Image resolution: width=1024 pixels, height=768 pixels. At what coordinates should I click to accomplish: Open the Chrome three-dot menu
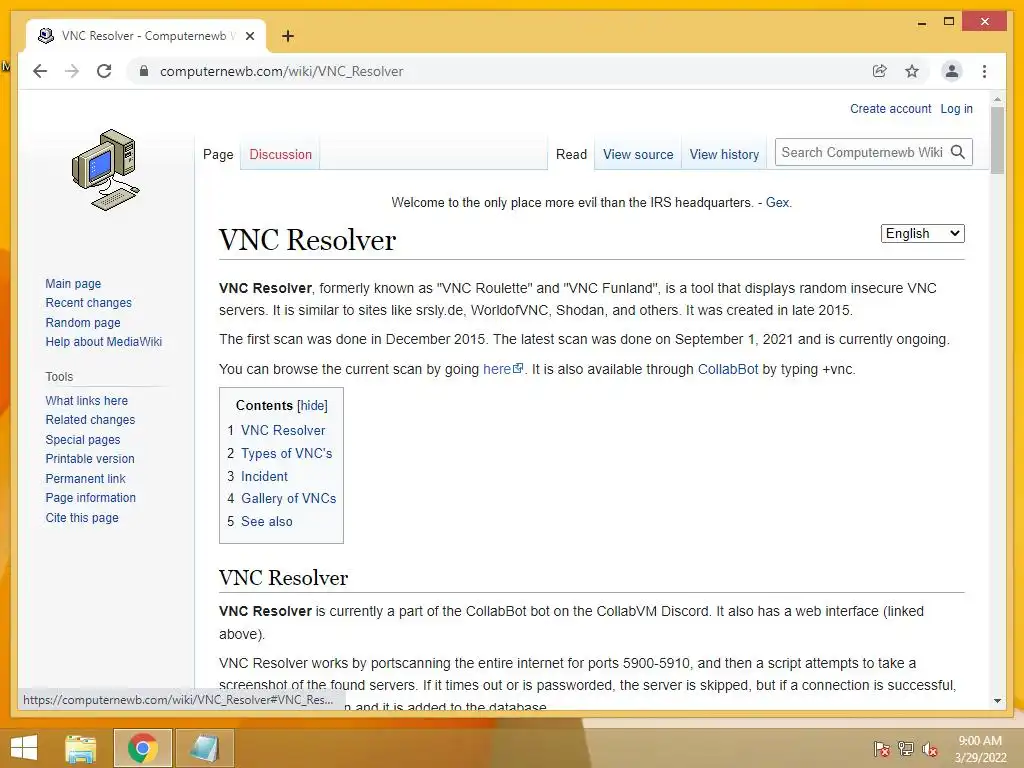[984, 71]
